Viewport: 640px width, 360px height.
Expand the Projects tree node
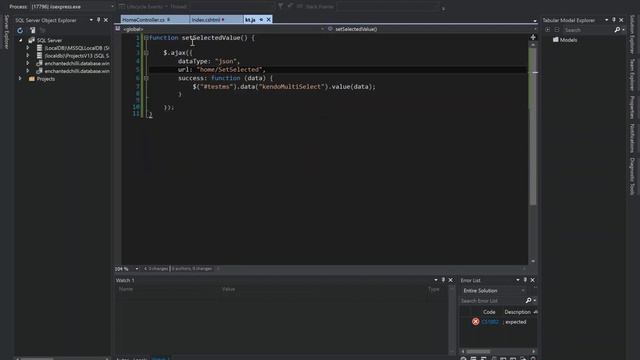tap(20, 78)
